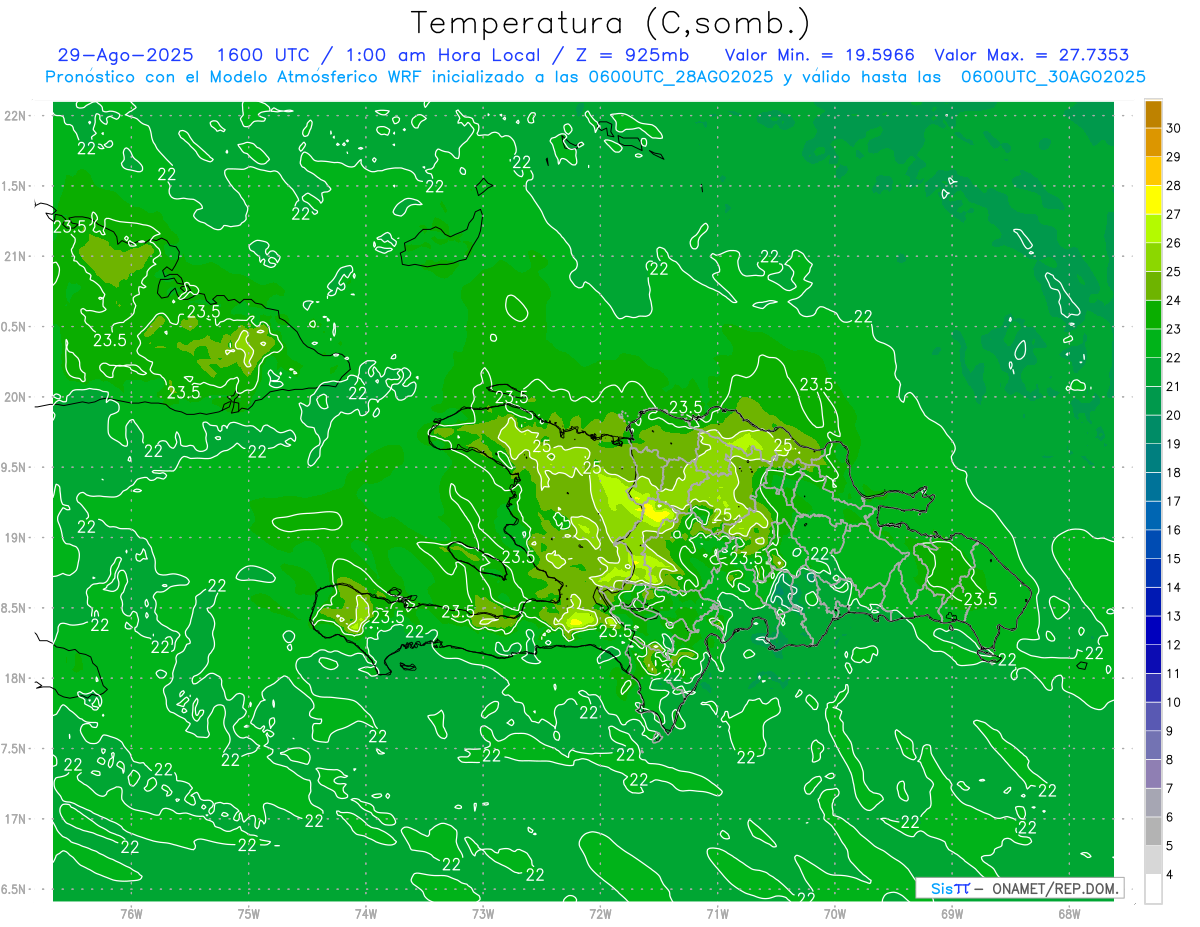The width and height of the screenshot is (1200, 927).
Task: Pick the amber swatch between 28 and 29
Action: [x=1153, y=171]
